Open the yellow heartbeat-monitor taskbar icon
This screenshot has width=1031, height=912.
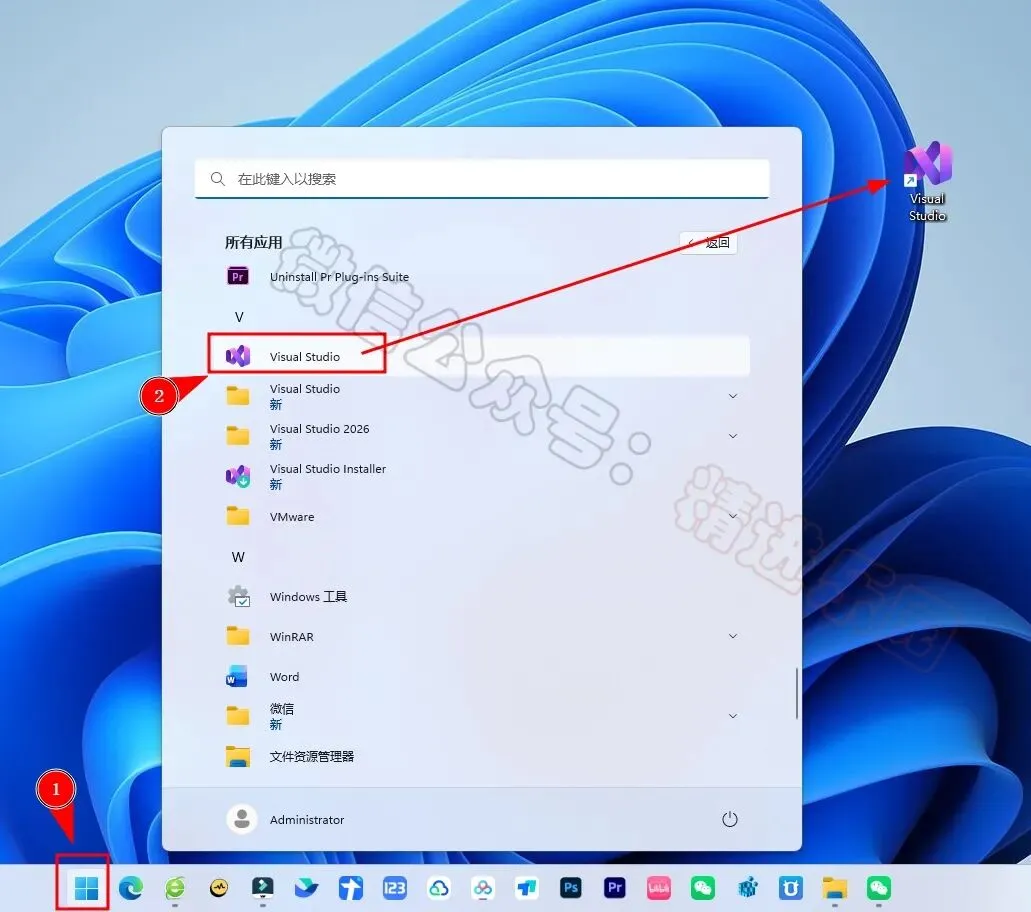[219, 888]
